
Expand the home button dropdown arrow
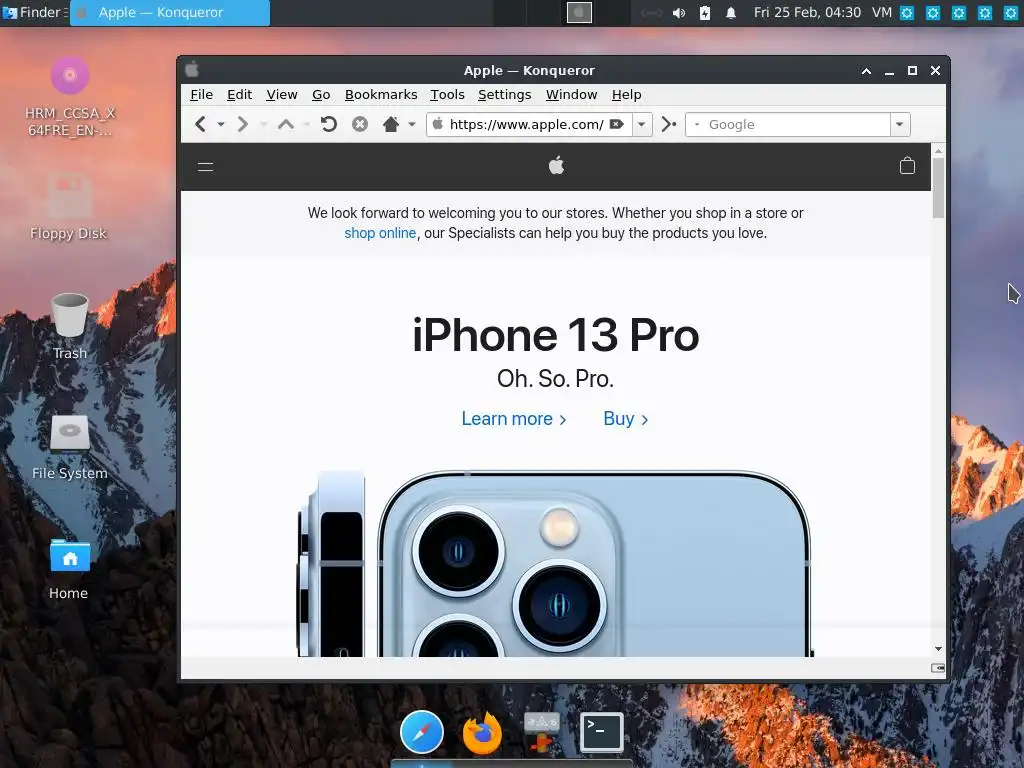(411, 124)
